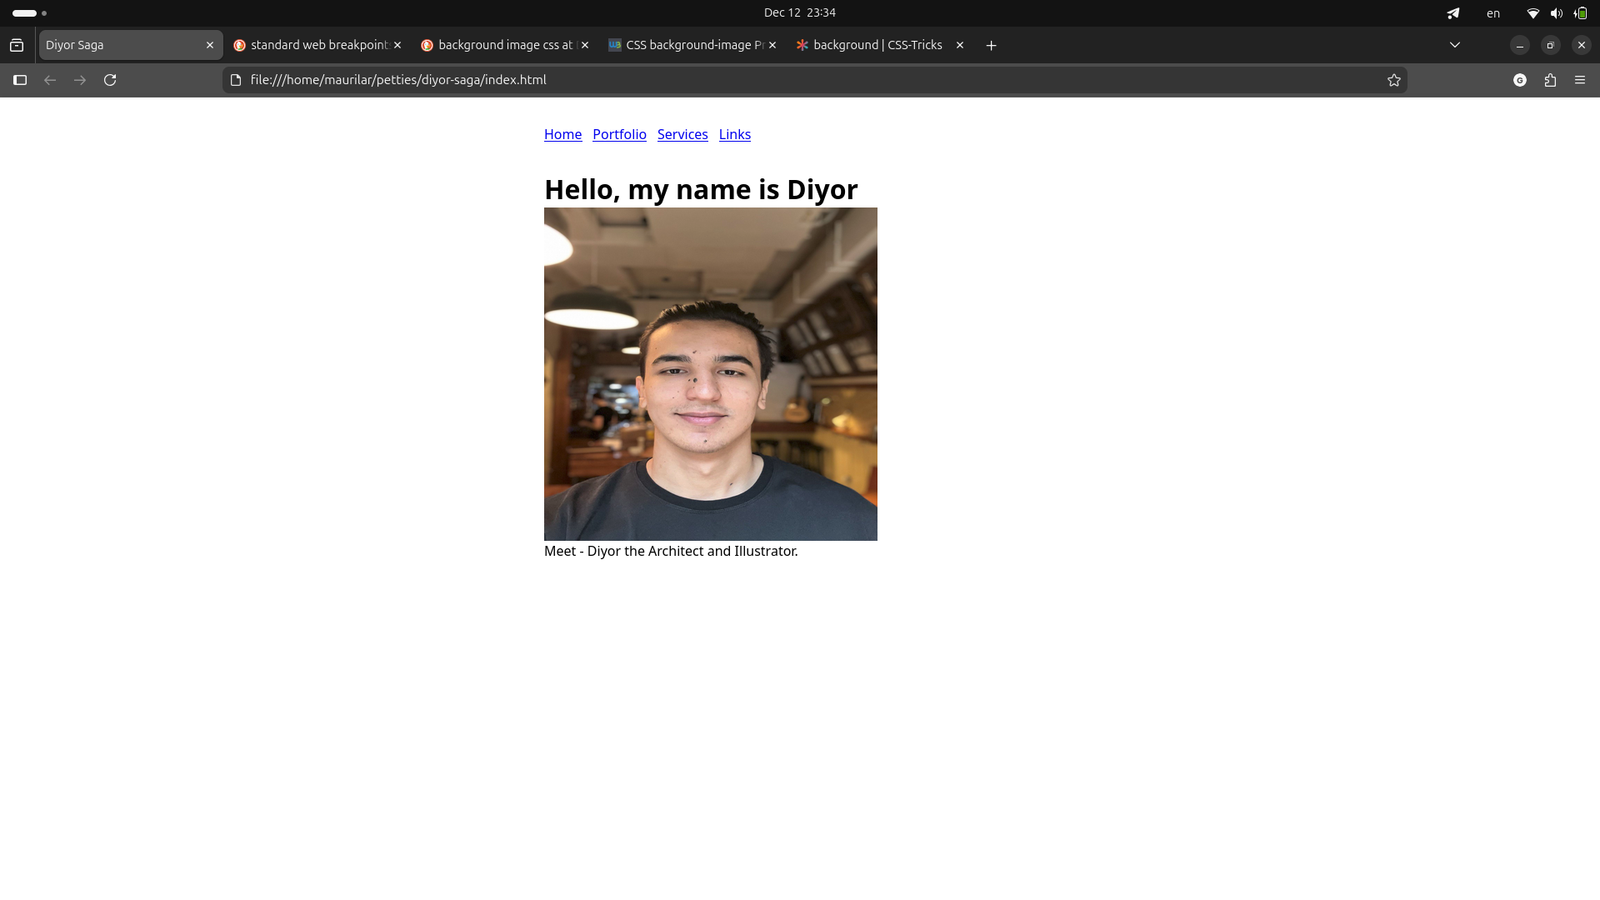Close the Diyor Saga tab
The image size is (1600, 900).
tap(210, 45)
